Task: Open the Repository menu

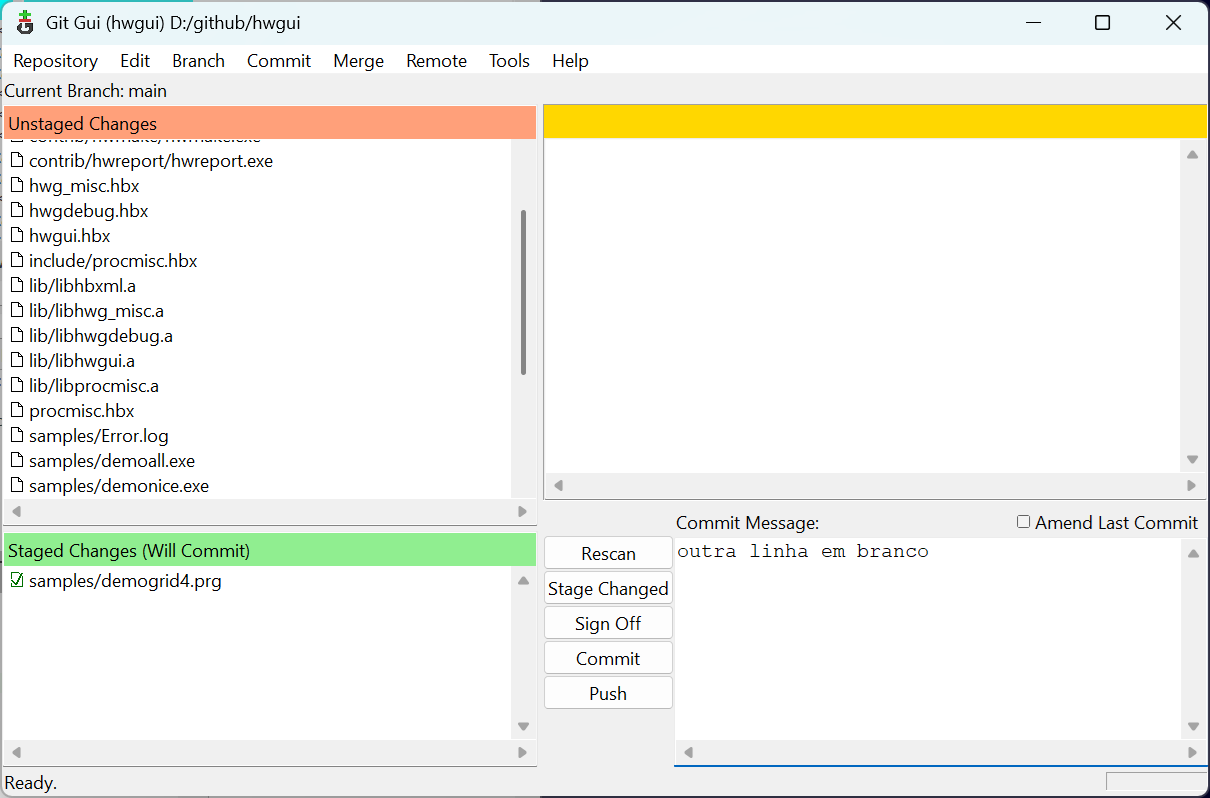Action: click(x=55, y=61)
